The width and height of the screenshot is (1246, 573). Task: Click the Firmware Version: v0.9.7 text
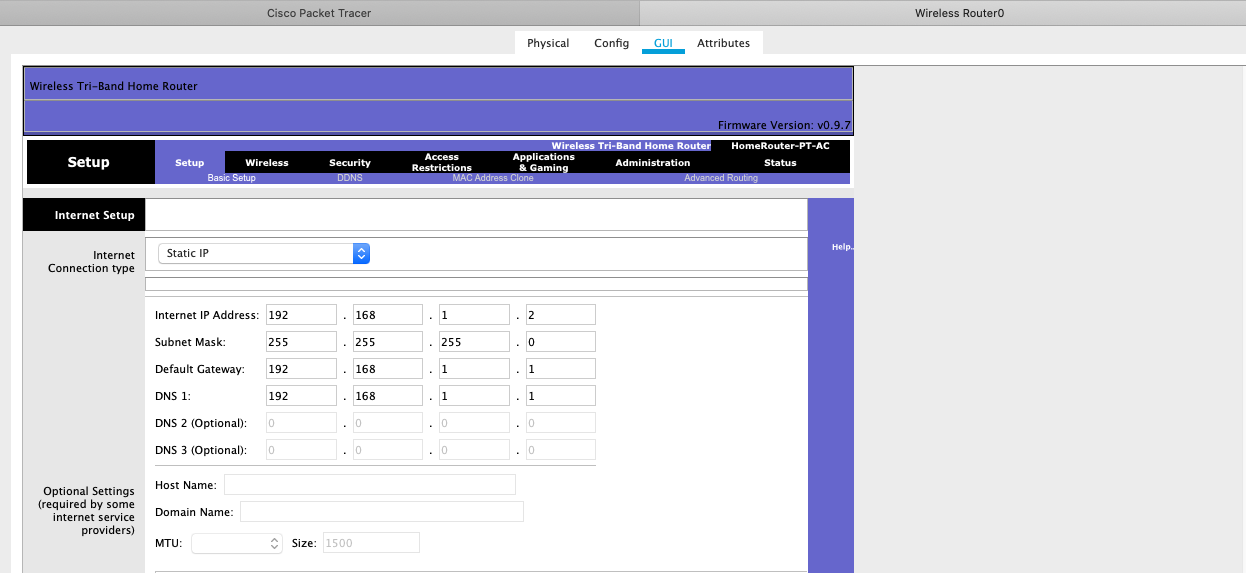click(784, 125)
